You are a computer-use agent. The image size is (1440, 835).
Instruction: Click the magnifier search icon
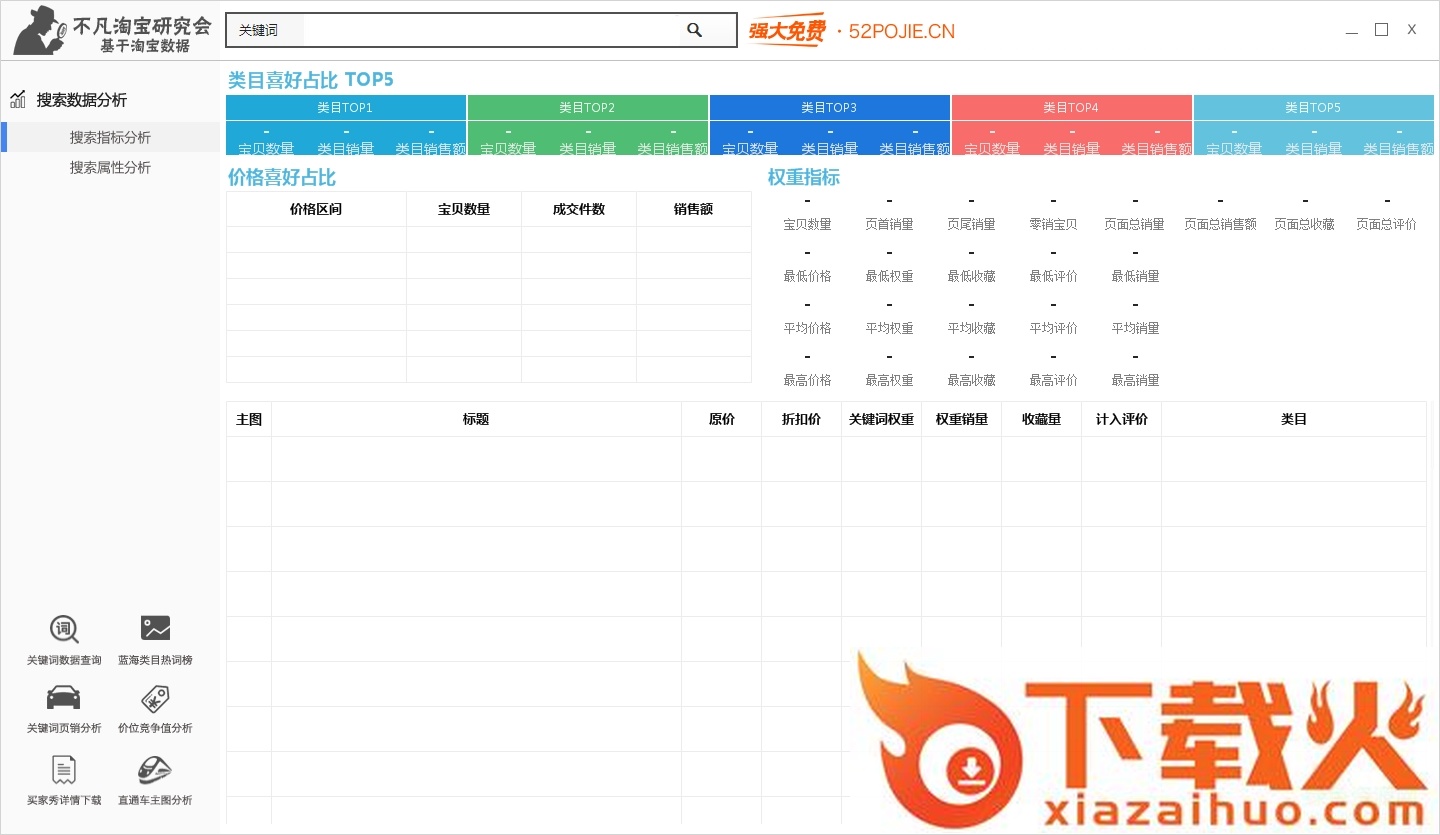695,30
